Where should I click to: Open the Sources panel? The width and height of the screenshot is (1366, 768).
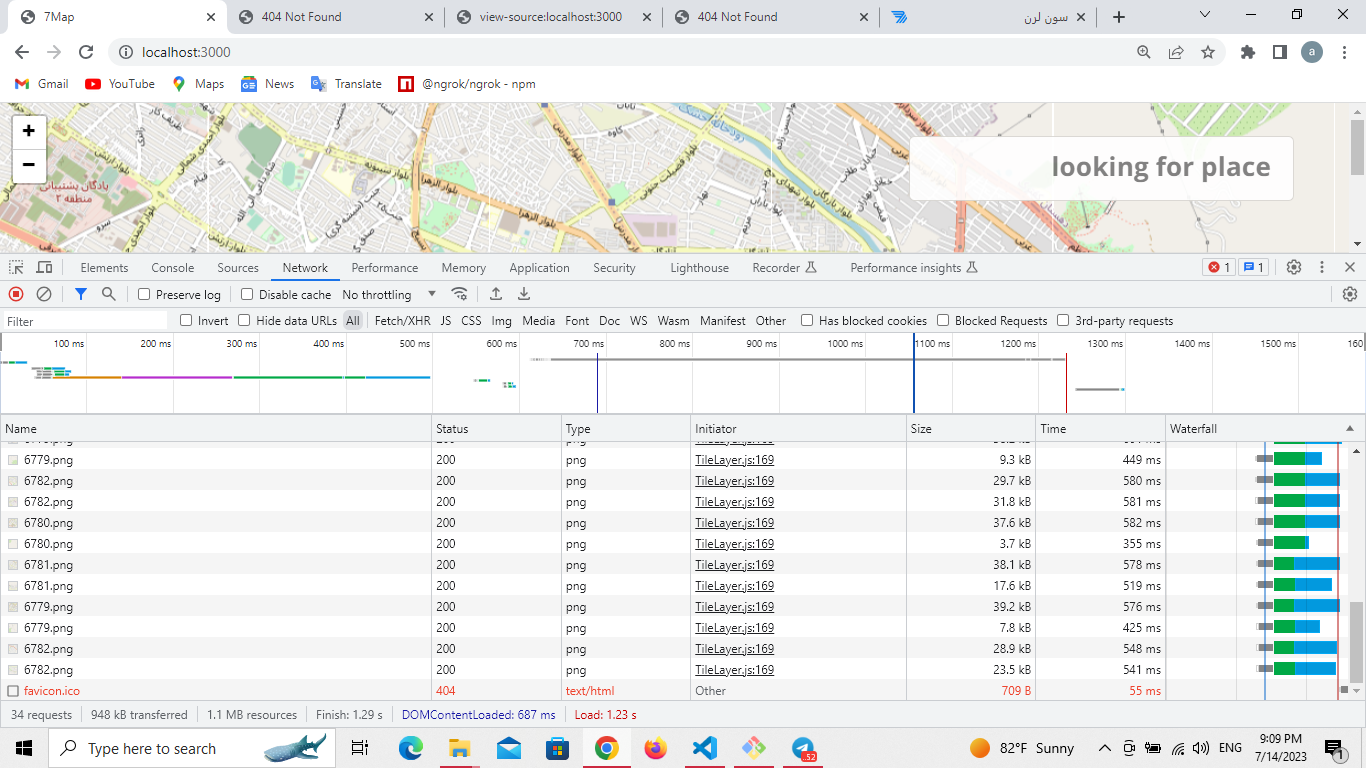(x=238, y=267)
